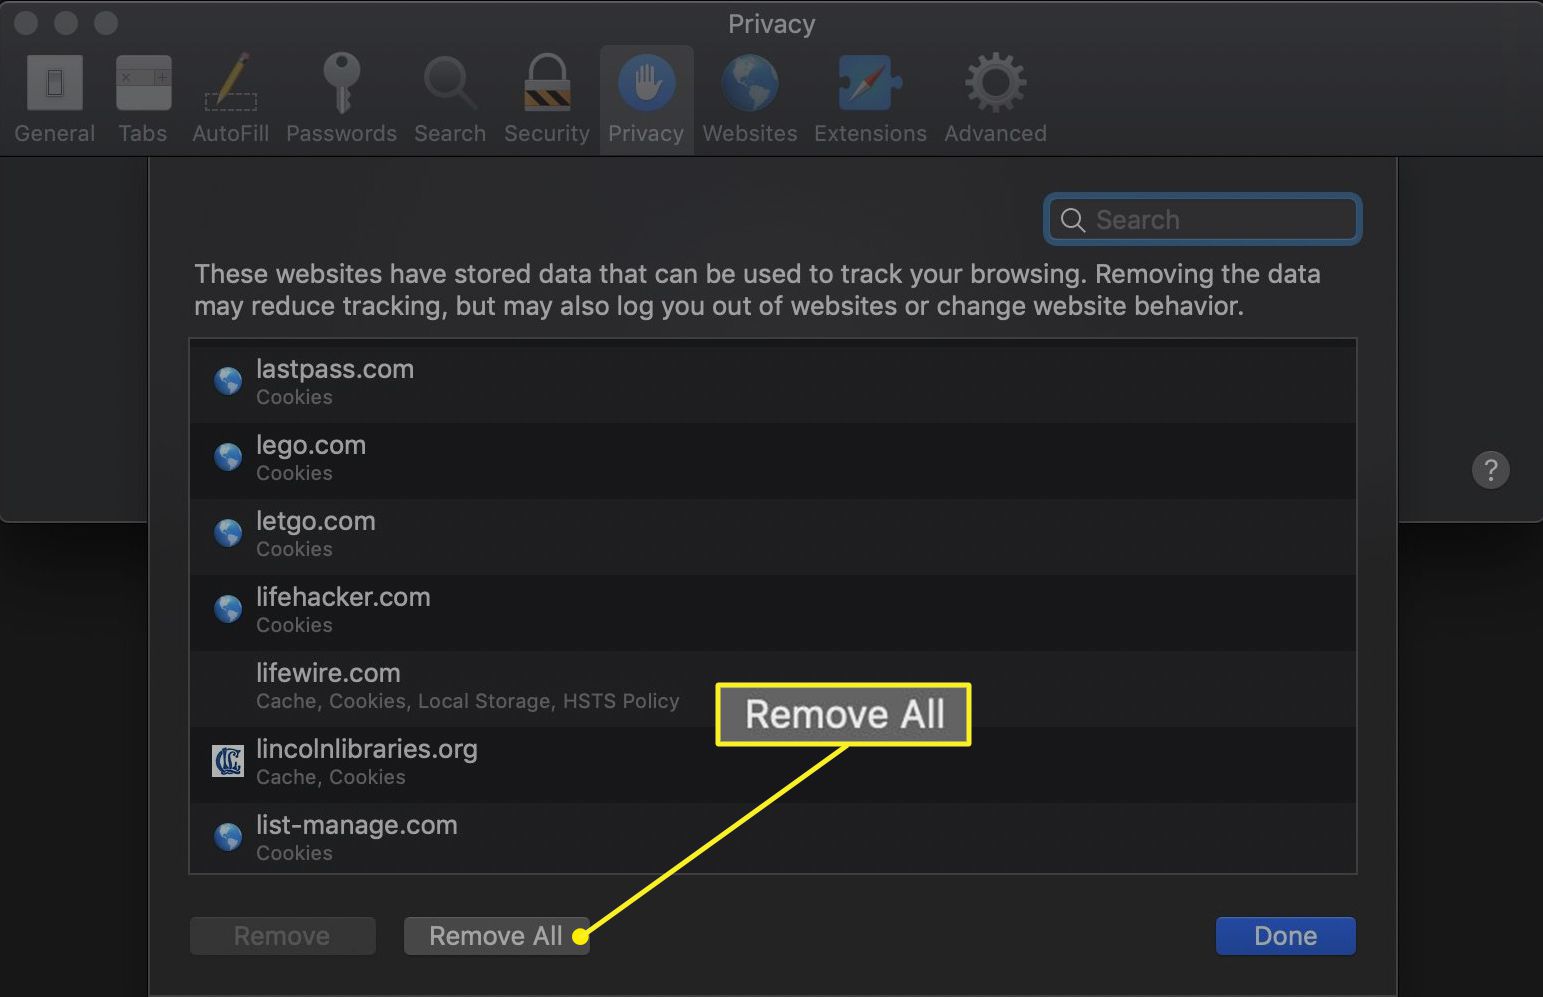Click the Privacy tab label
The height and width of the screenshot is (997, 1543).
646,133
